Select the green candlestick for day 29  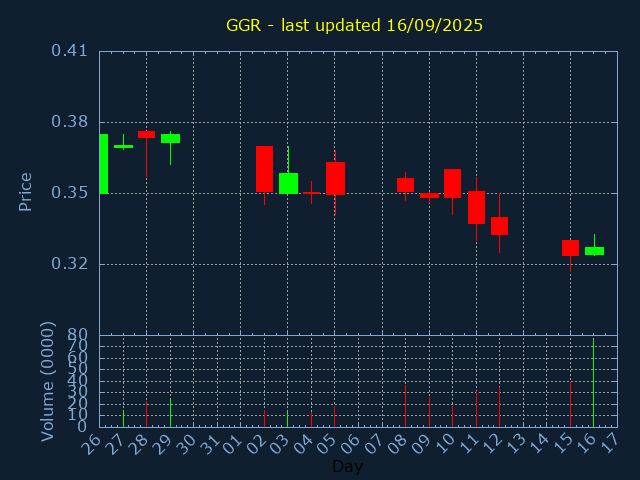(x=170, y=138)
